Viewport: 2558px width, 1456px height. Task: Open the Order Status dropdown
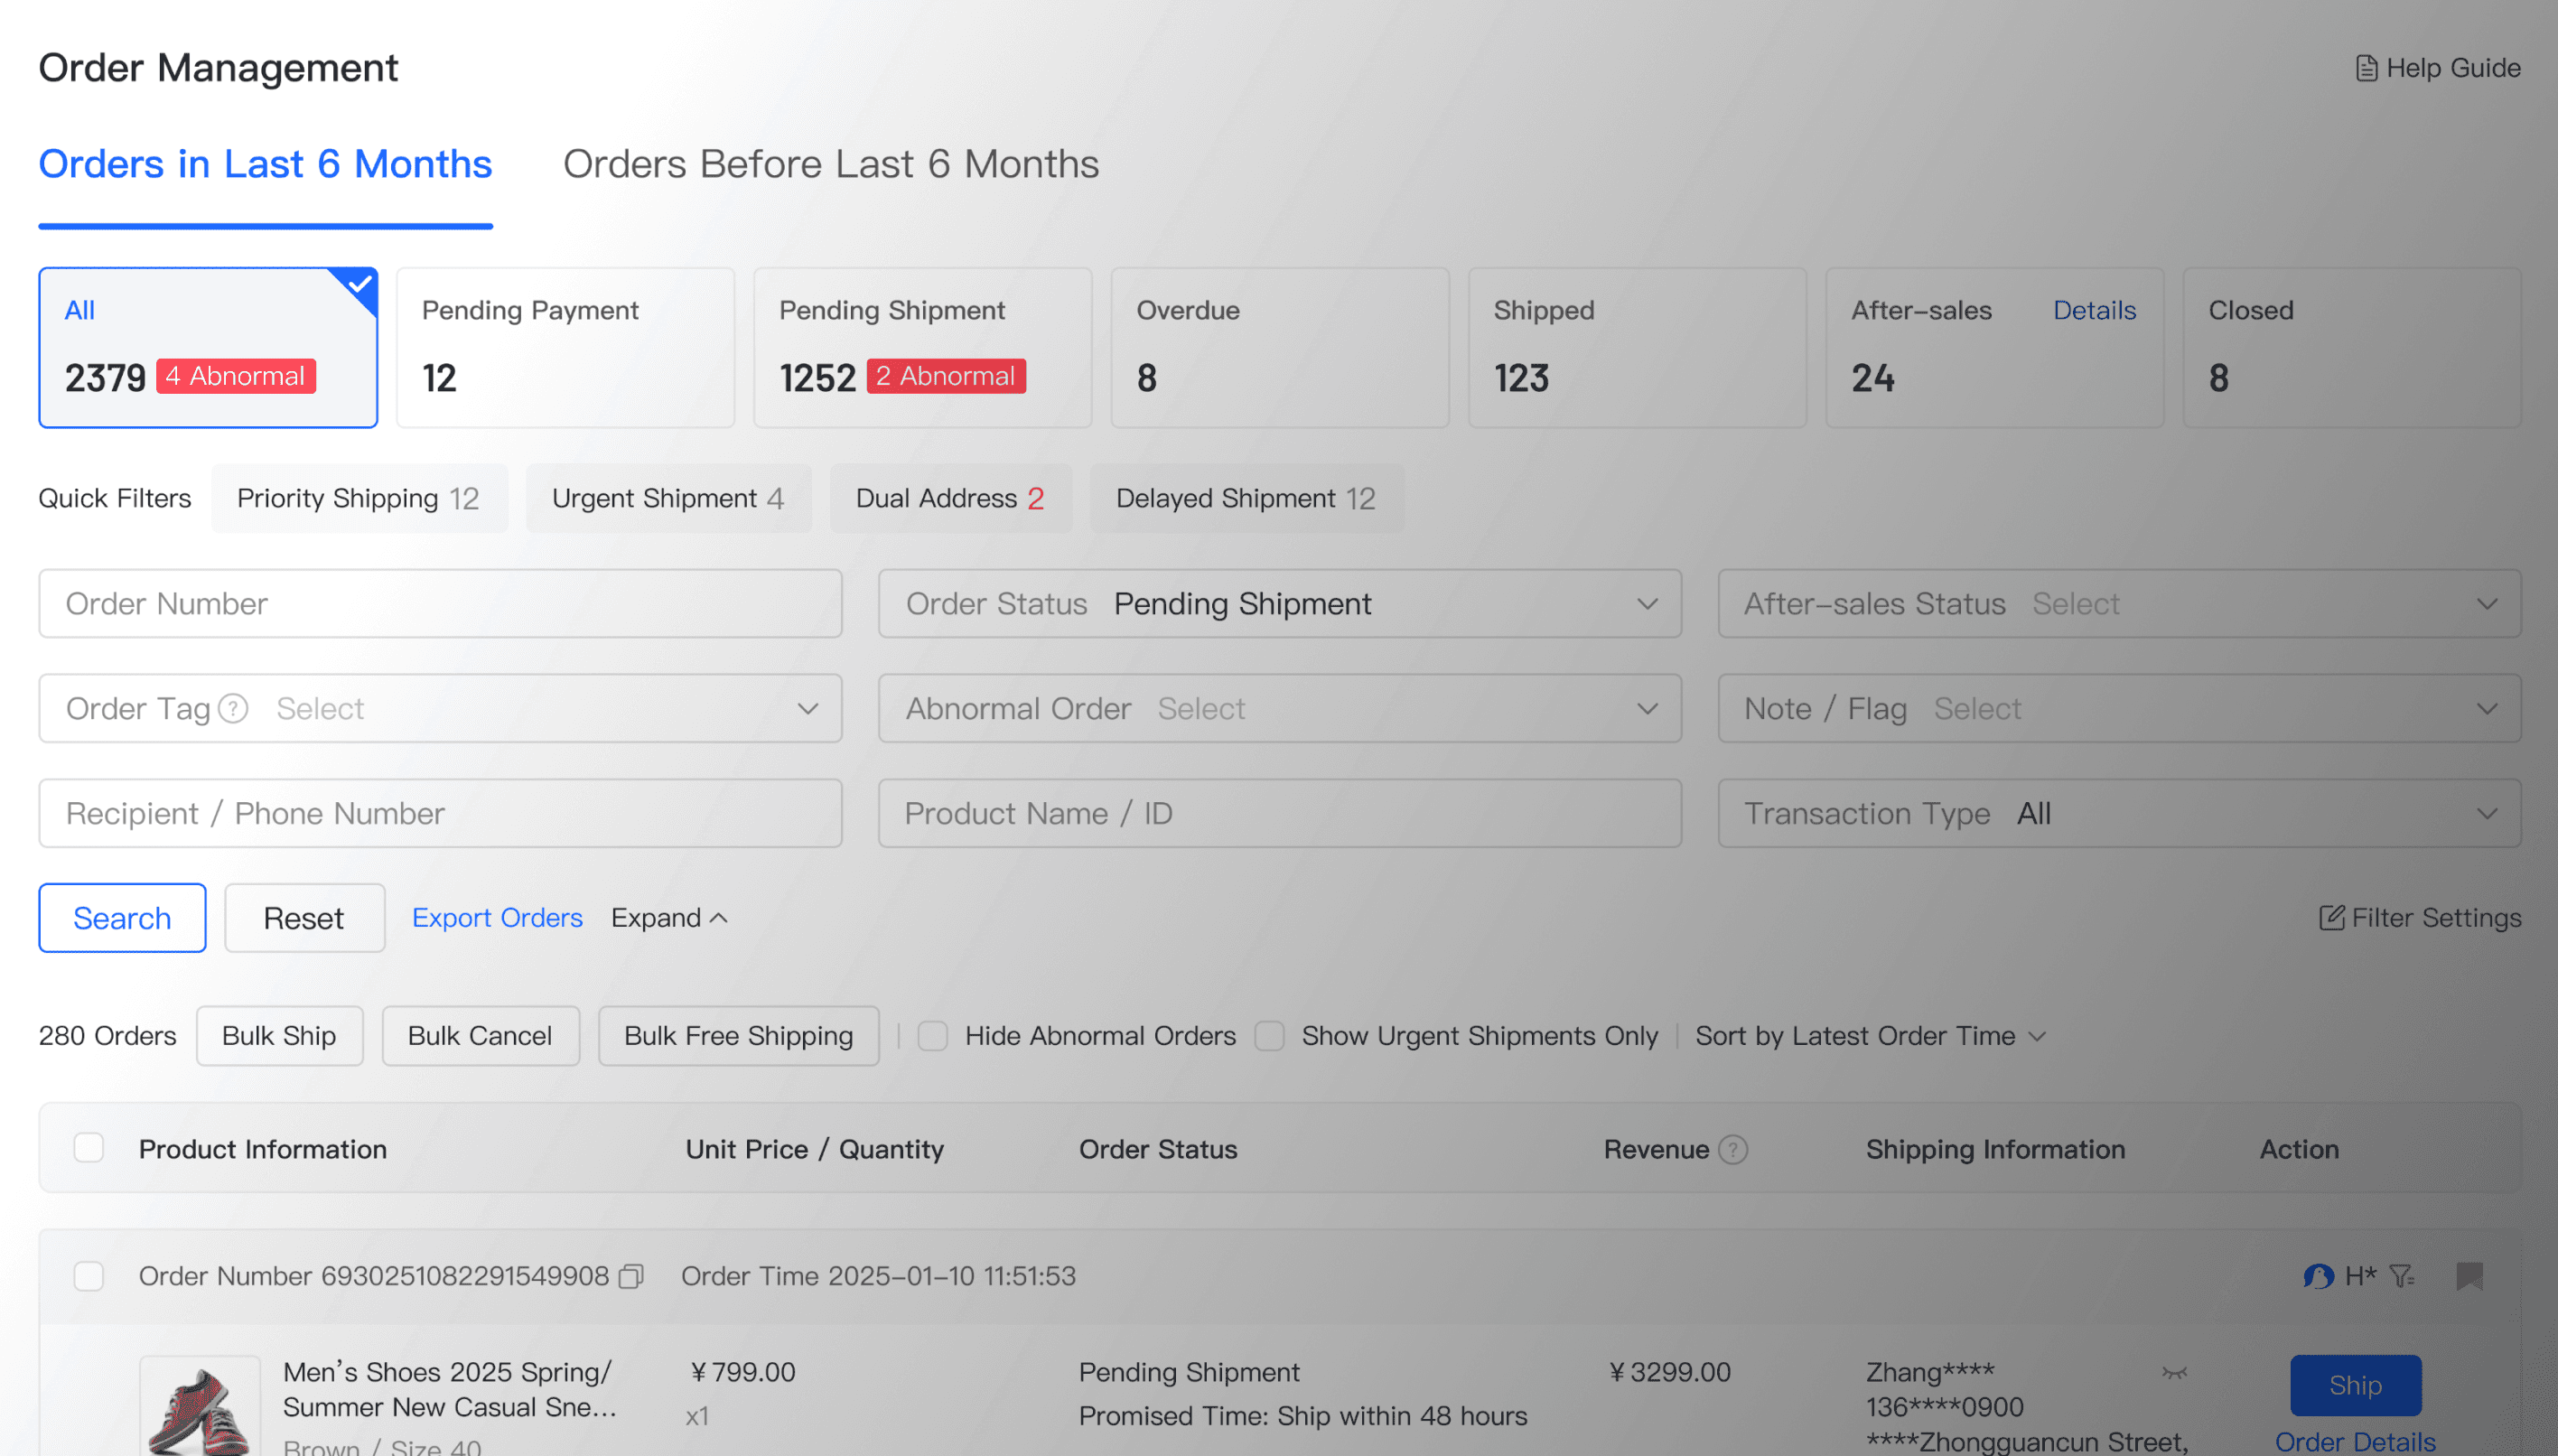(1279, 604)
